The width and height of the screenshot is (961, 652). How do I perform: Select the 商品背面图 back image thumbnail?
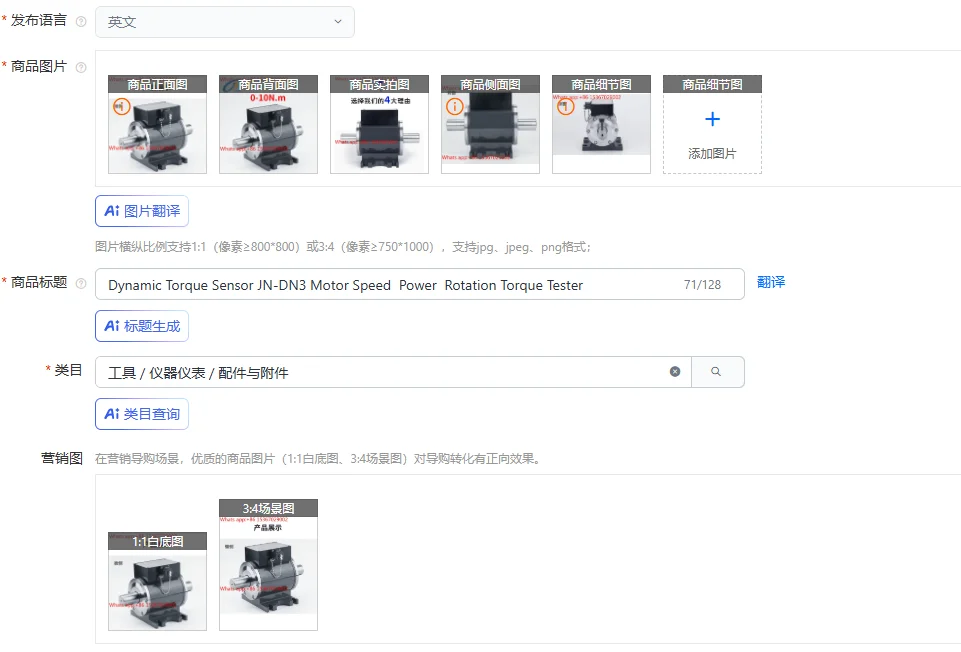click(268, 122)
